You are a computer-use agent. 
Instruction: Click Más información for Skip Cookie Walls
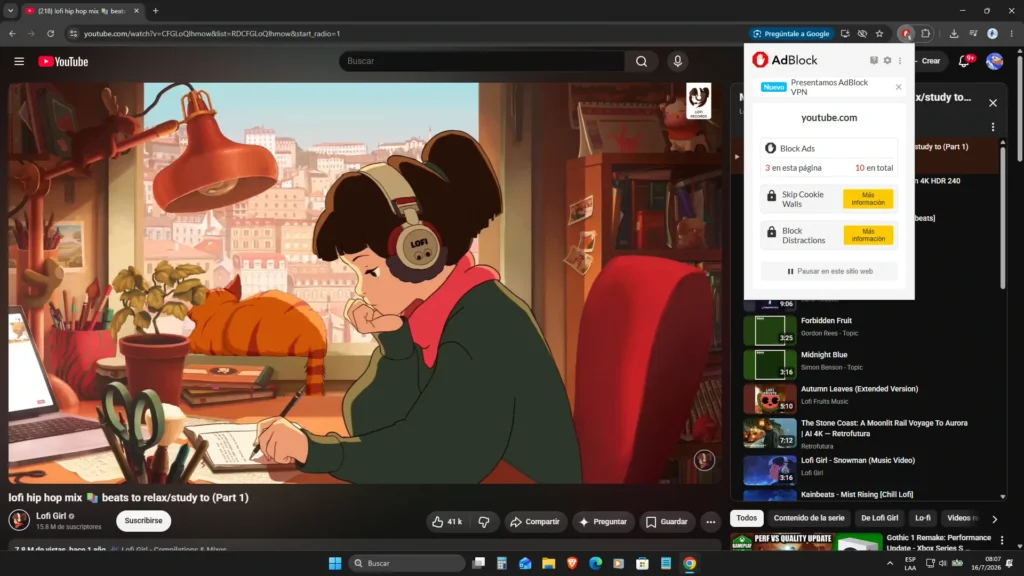pos(868,199)
